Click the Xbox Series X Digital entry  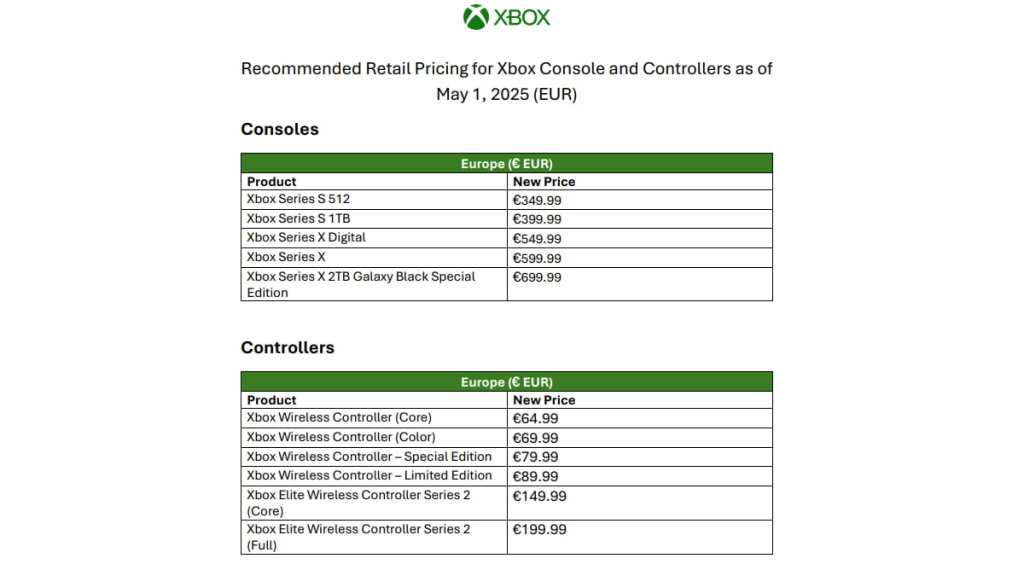click(306, 238)
